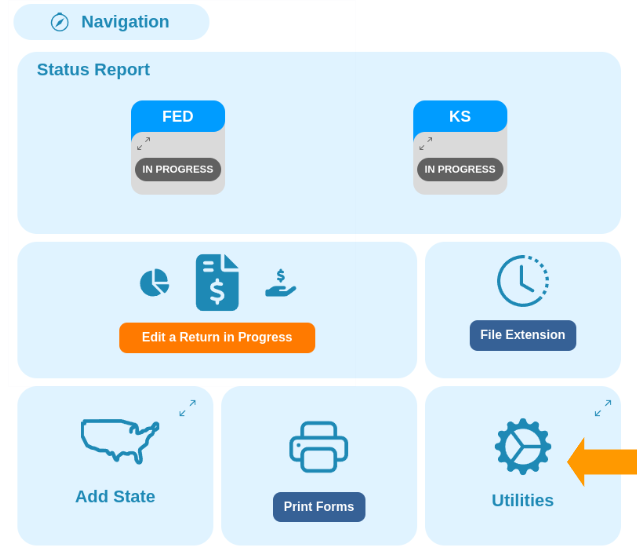Click the File Extension button

(523, 335)
